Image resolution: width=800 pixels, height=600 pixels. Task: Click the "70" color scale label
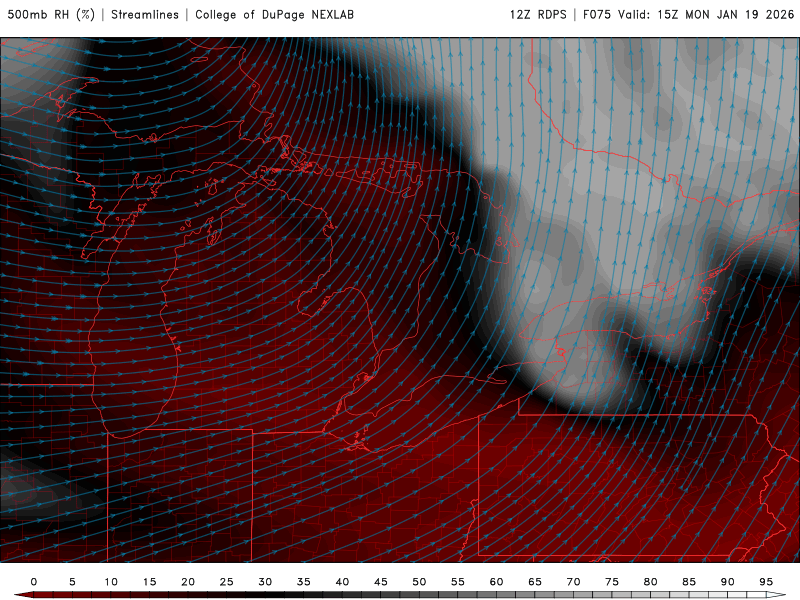pyautogui.click(x=573, y=582)
